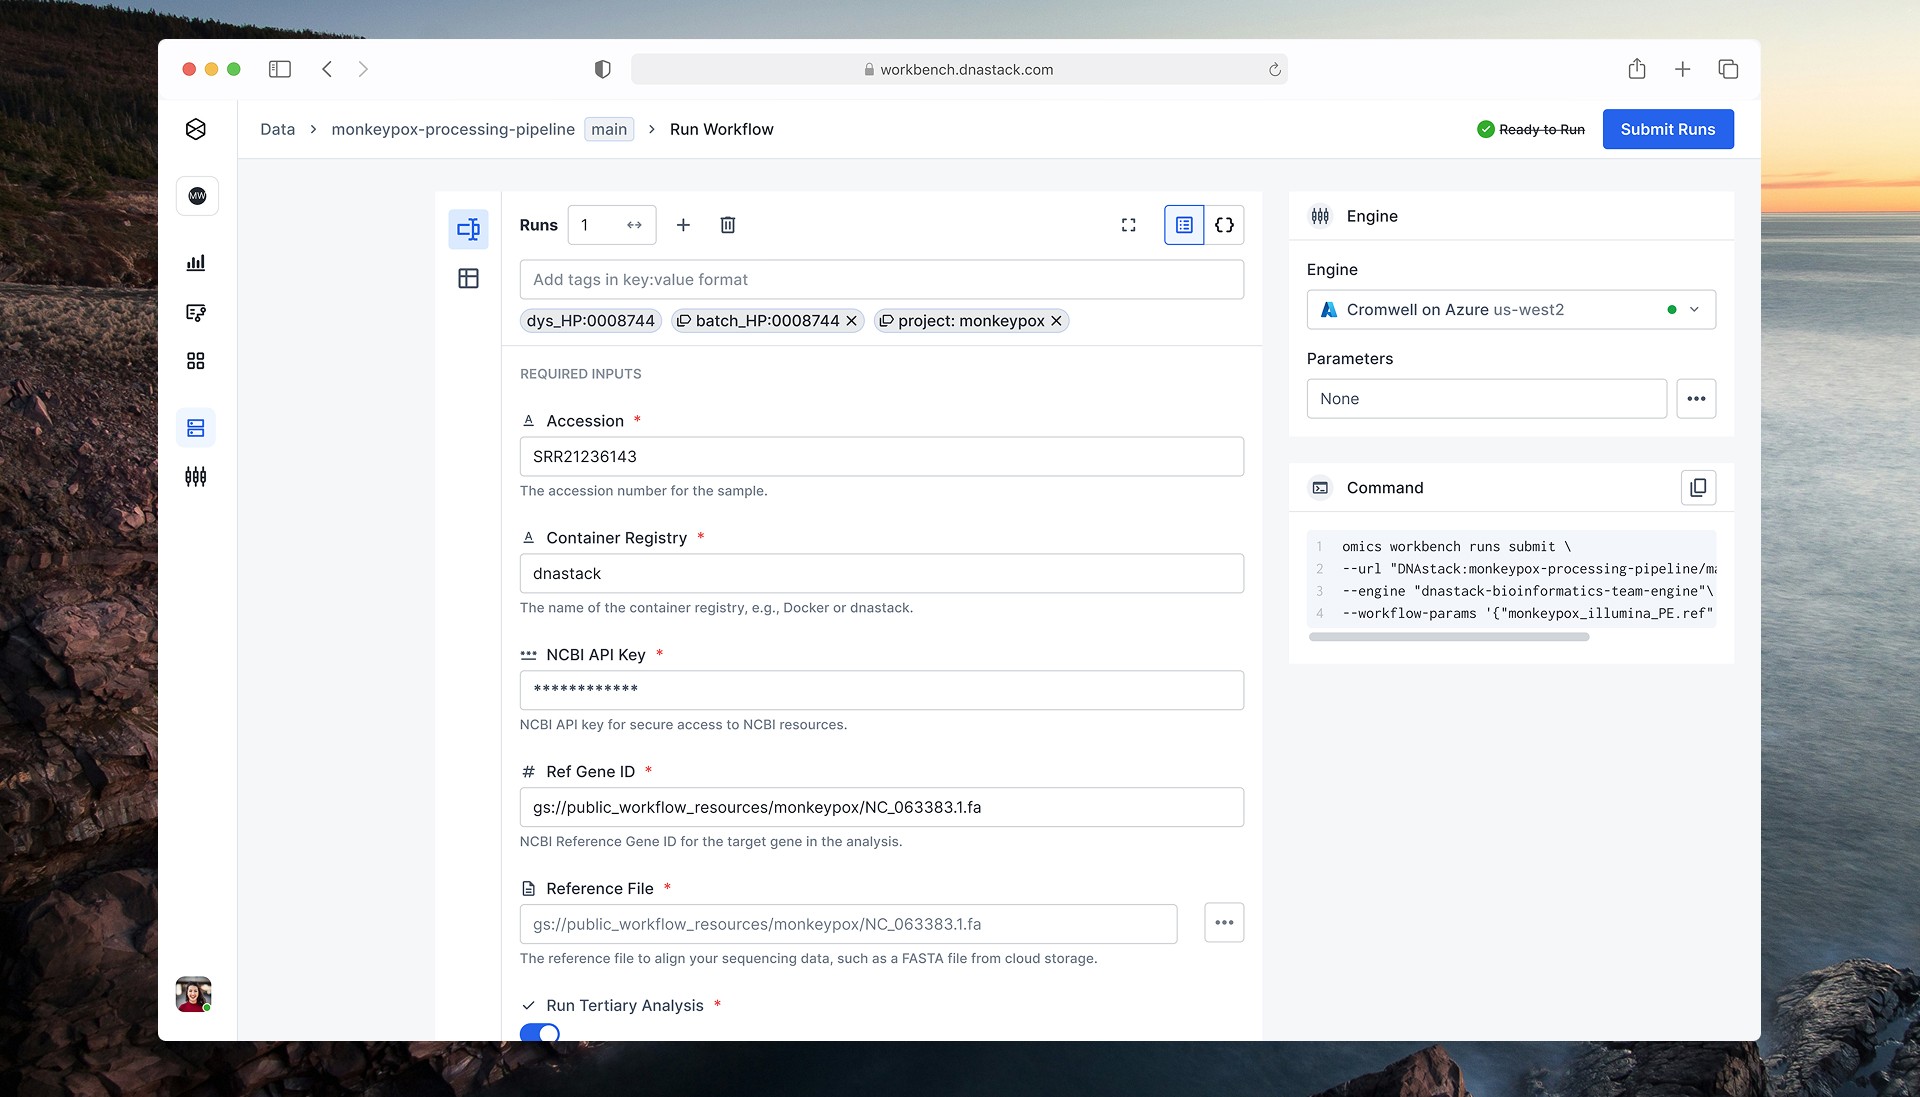1920x1097 pixels.
Task: Open the Engine dropdown Cromwell on Azure
Action: (1511, 310)
